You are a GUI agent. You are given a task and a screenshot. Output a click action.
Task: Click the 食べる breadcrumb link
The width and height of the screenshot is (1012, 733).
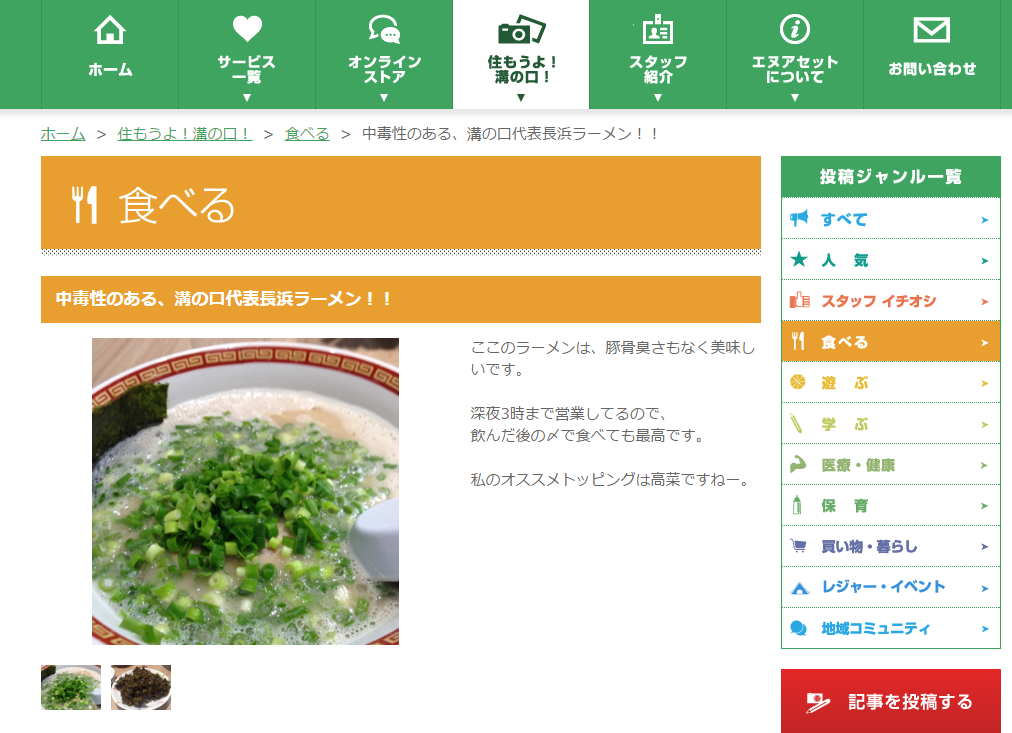307,134
